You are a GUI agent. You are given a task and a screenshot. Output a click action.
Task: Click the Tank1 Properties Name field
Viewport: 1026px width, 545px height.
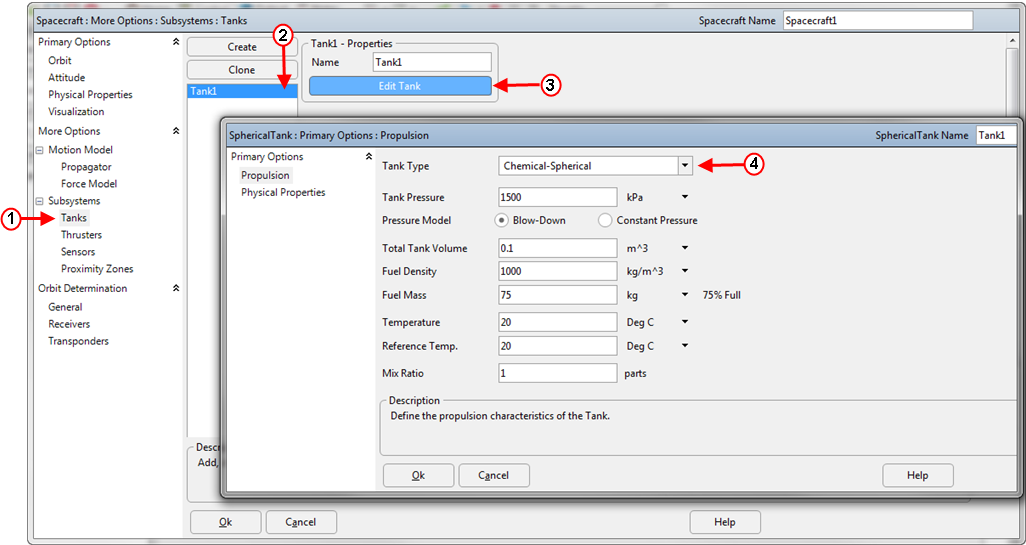pyautogui.click(x=433, y=62)
